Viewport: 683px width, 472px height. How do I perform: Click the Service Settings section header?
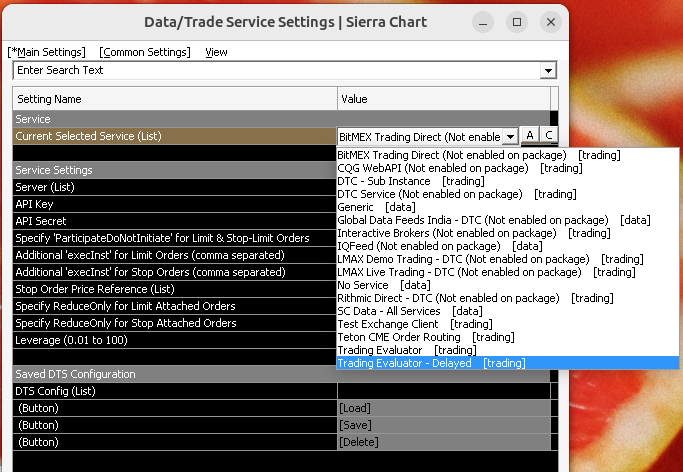[175, 170]
